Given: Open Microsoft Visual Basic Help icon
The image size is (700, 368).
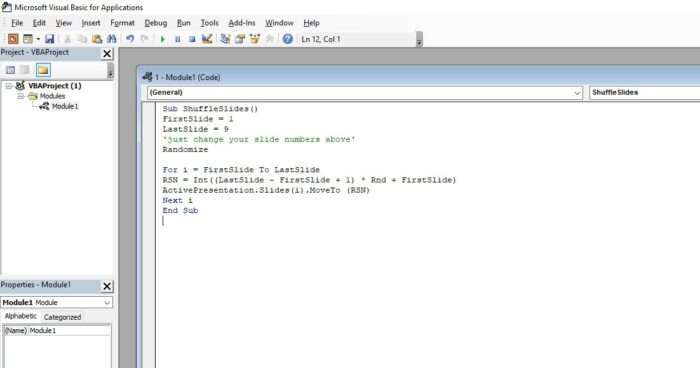Looking at the screenshot, I should click(x=288, y=39).
